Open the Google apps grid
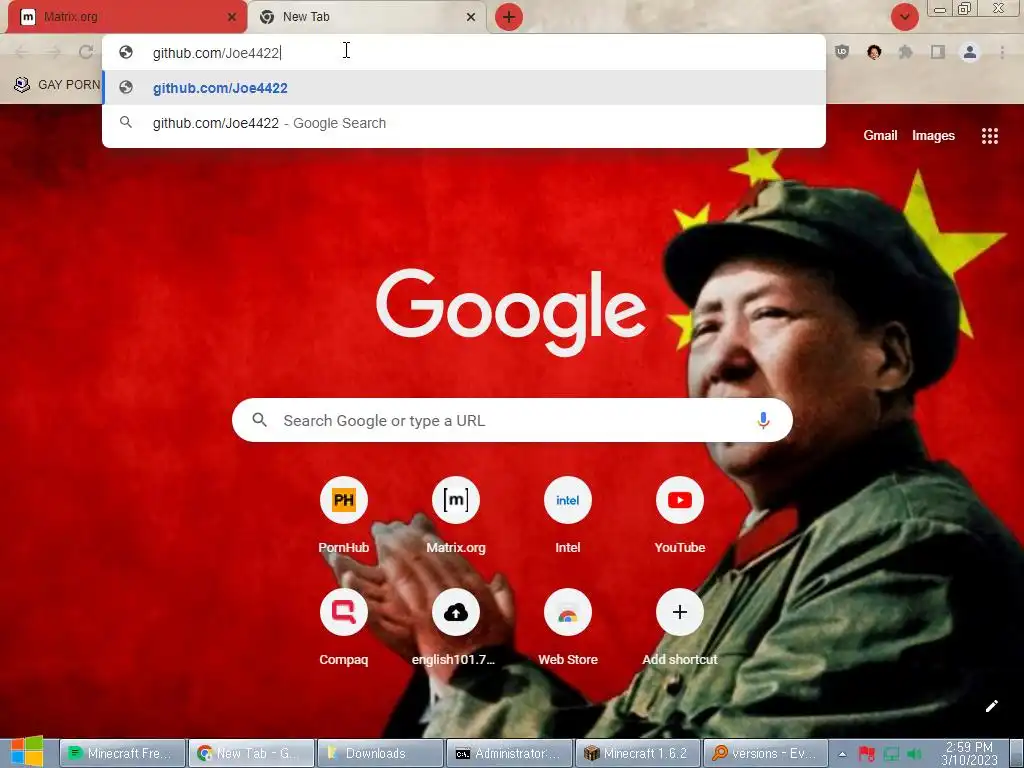Viewport: 1024px width, 768px height. tap(989, 136)
